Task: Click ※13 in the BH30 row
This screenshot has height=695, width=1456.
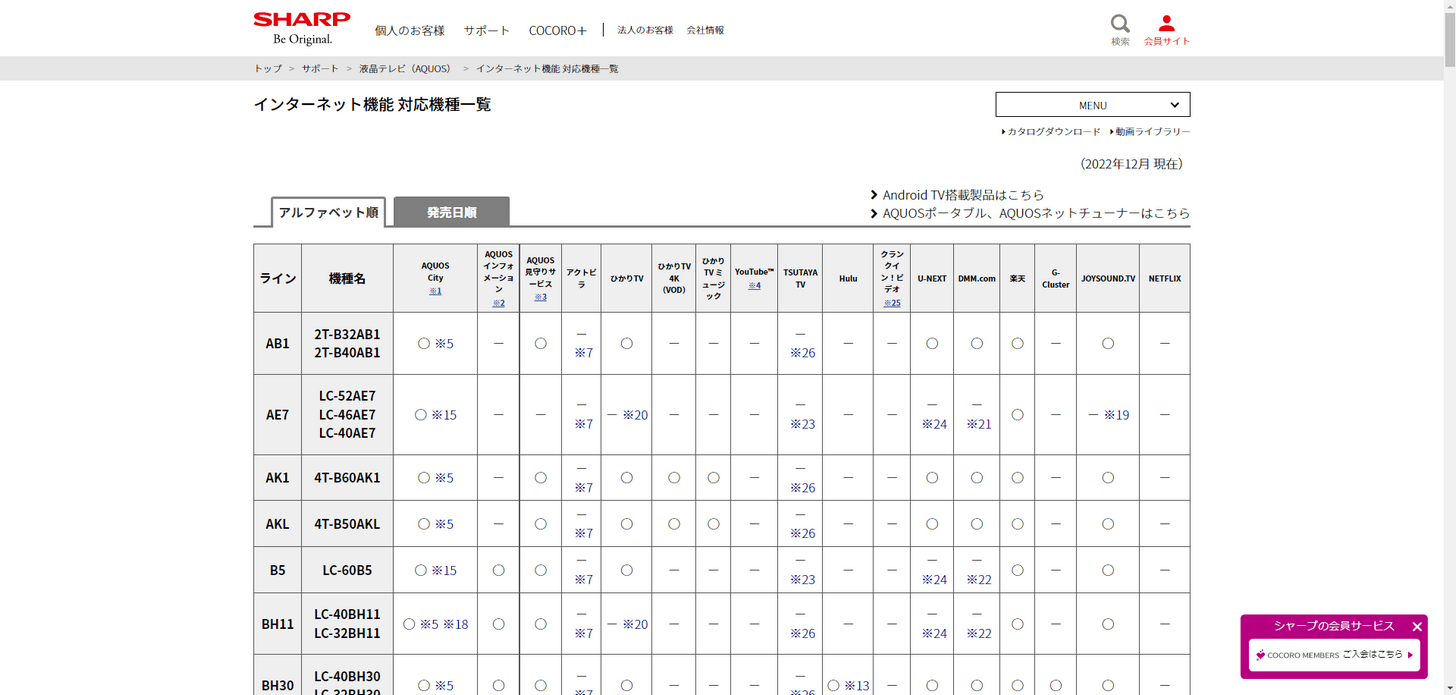Action: (x=857, y=685)
